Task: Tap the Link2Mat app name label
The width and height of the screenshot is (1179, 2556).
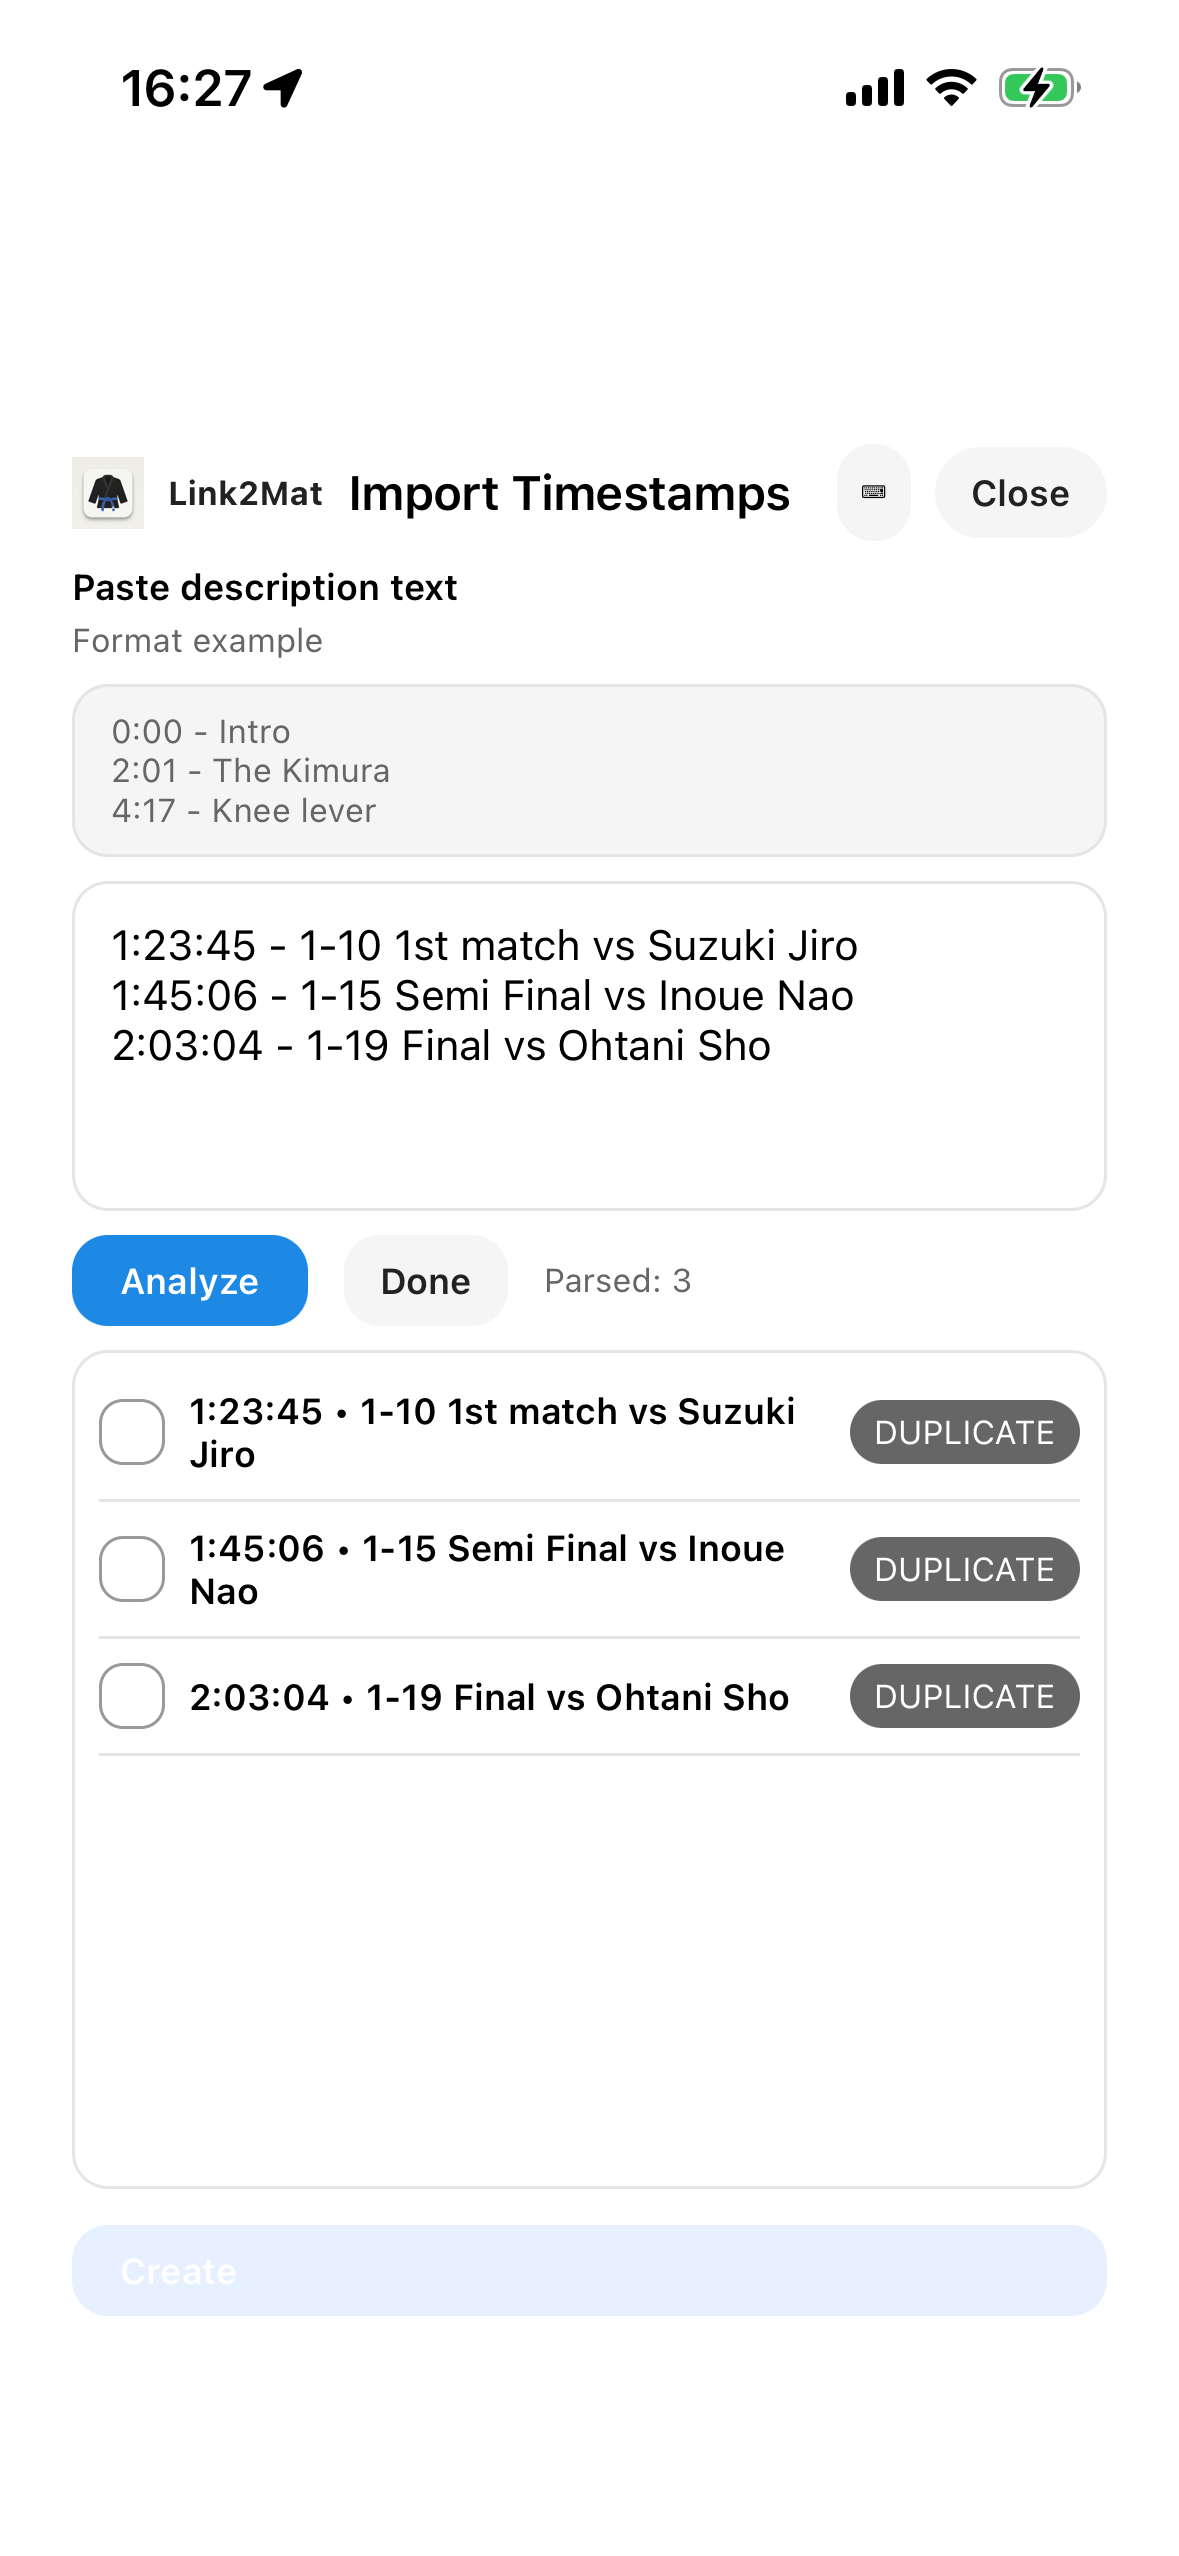Action: pyautogui.click(x=245, y=493)
